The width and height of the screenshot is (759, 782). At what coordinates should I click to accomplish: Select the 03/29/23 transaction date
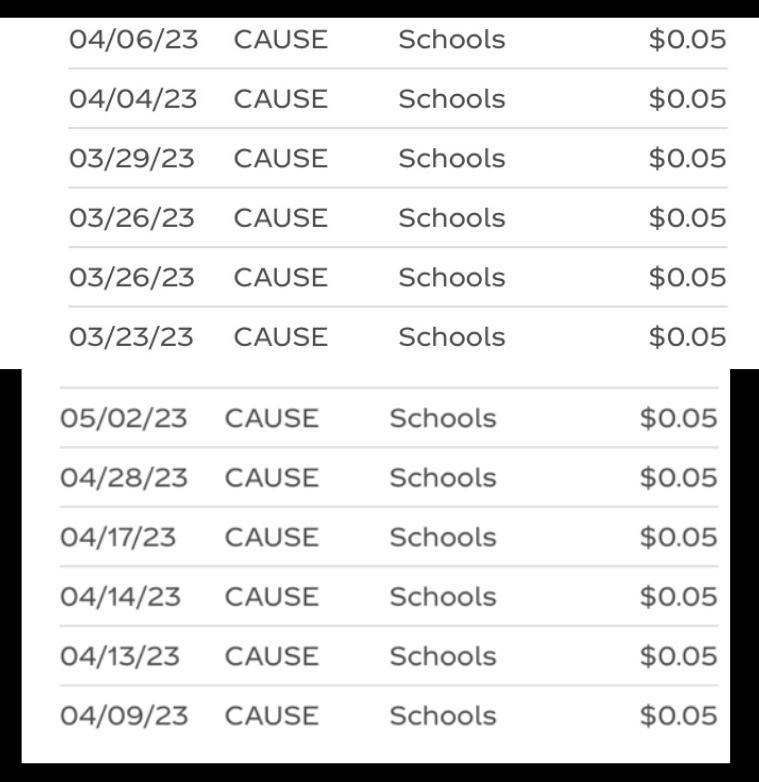pos(131,159)
